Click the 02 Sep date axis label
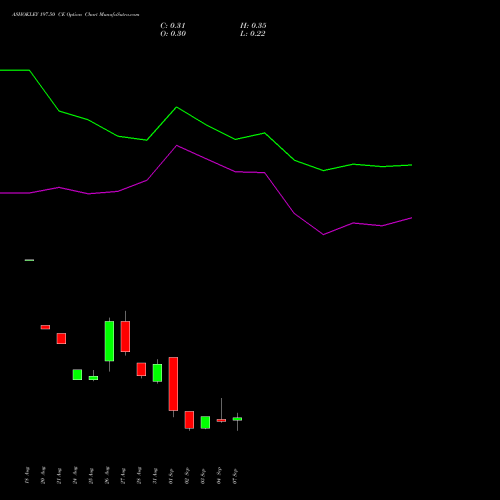Screen dimensions: 500x500 (x=187, y=475)
